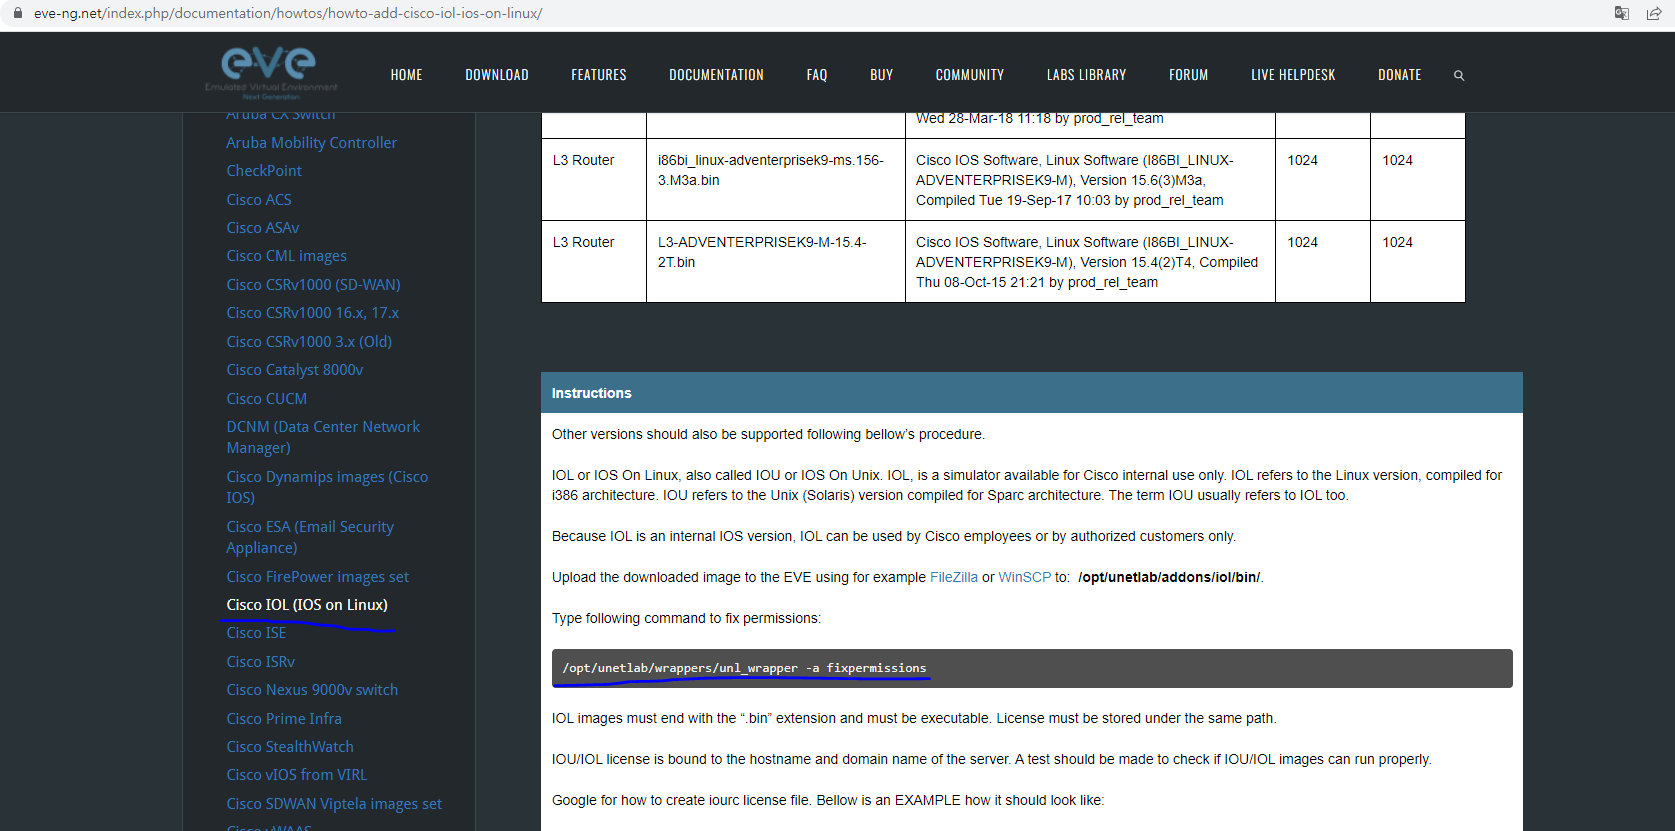Open Cisco ISE sidebar link

(256, 633)
